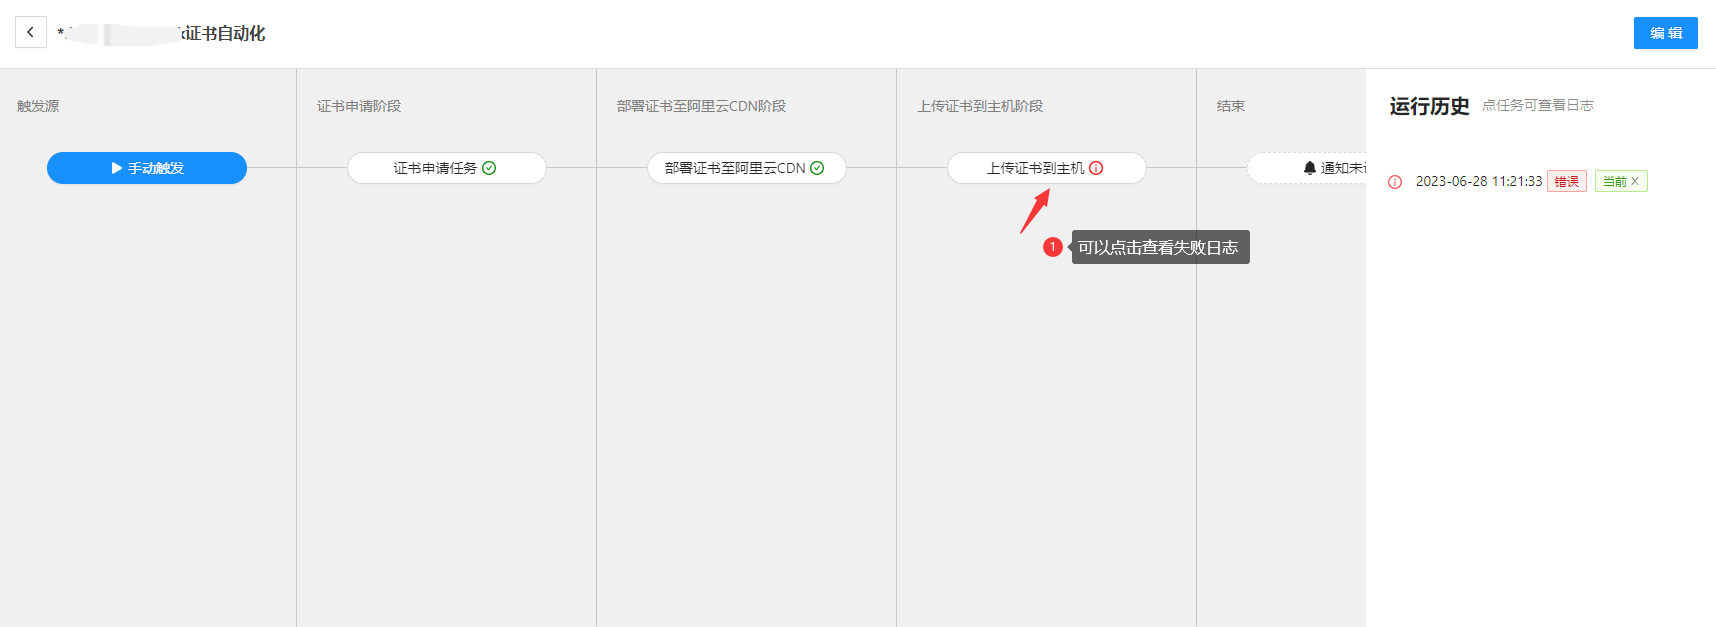Open the 编辑 button

1665,33
